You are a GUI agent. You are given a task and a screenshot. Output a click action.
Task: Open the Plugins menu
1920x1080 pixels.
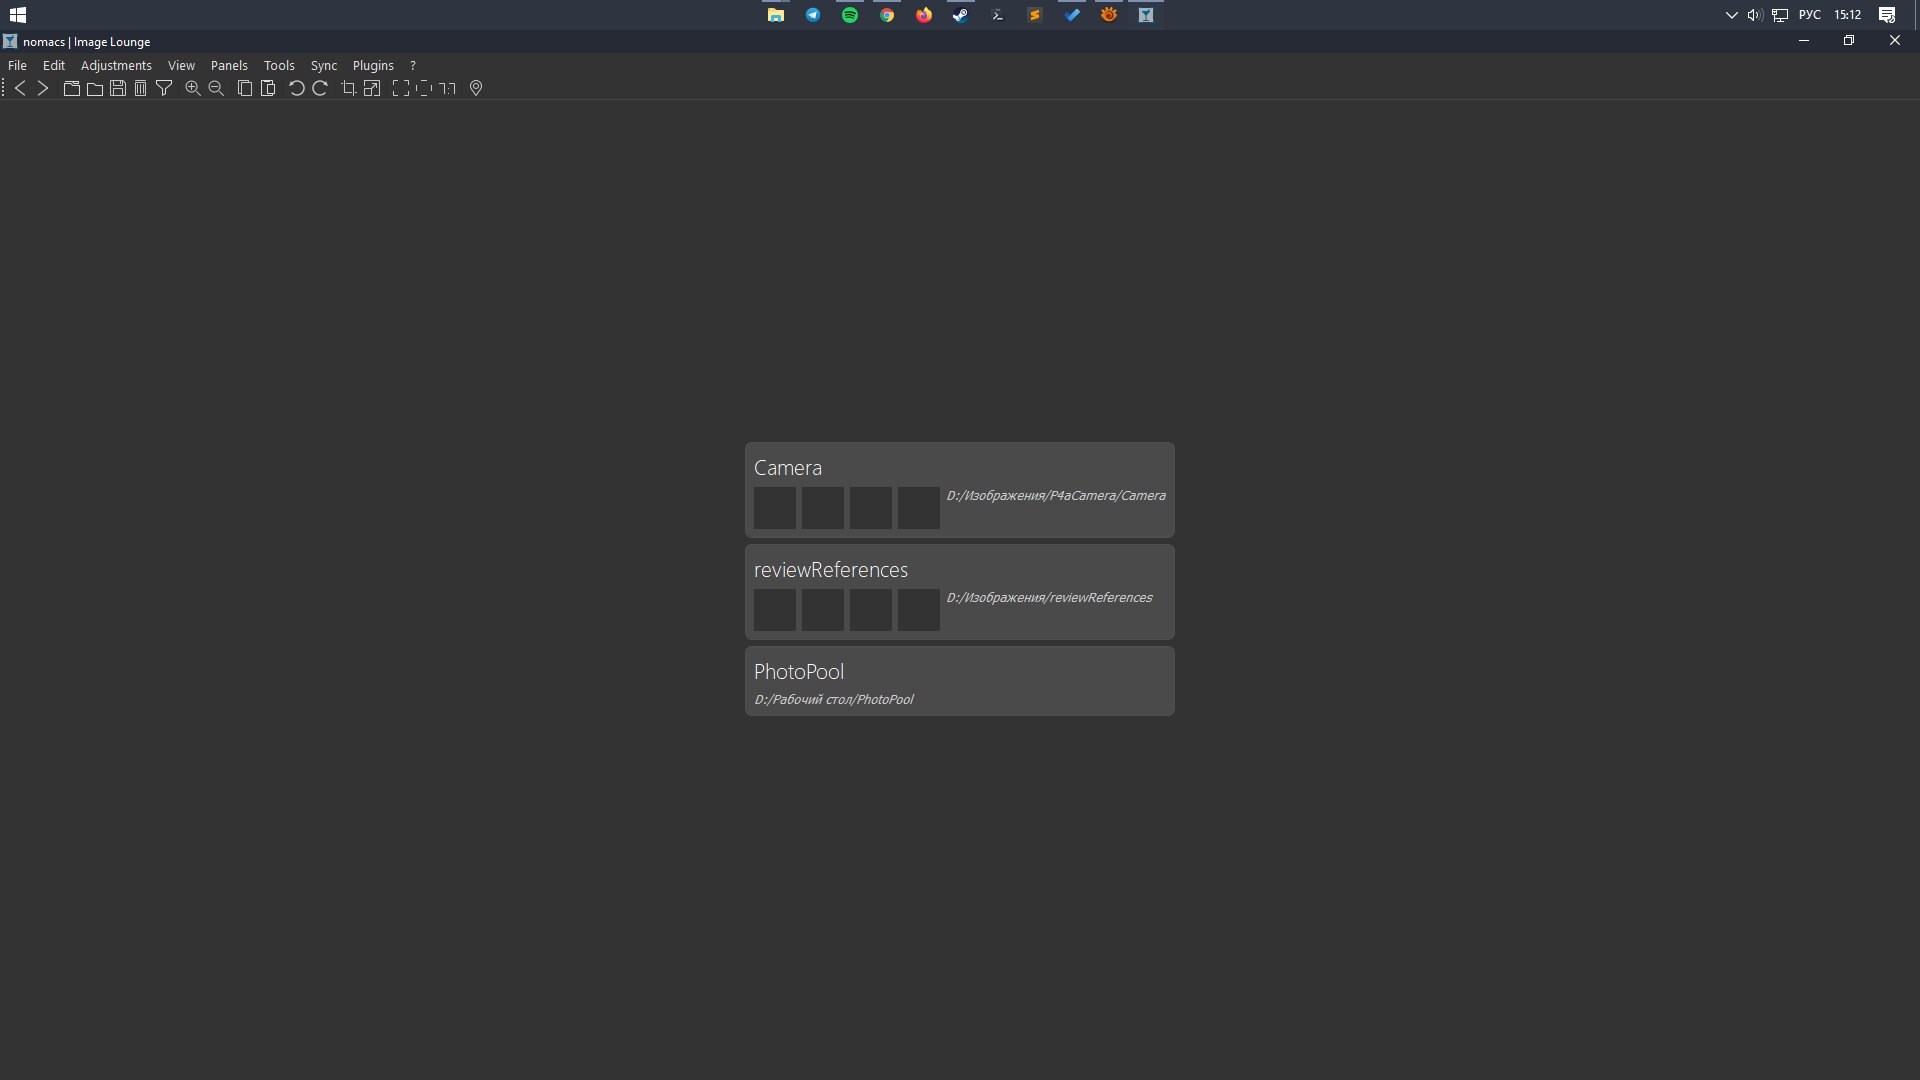pos(373,65)
